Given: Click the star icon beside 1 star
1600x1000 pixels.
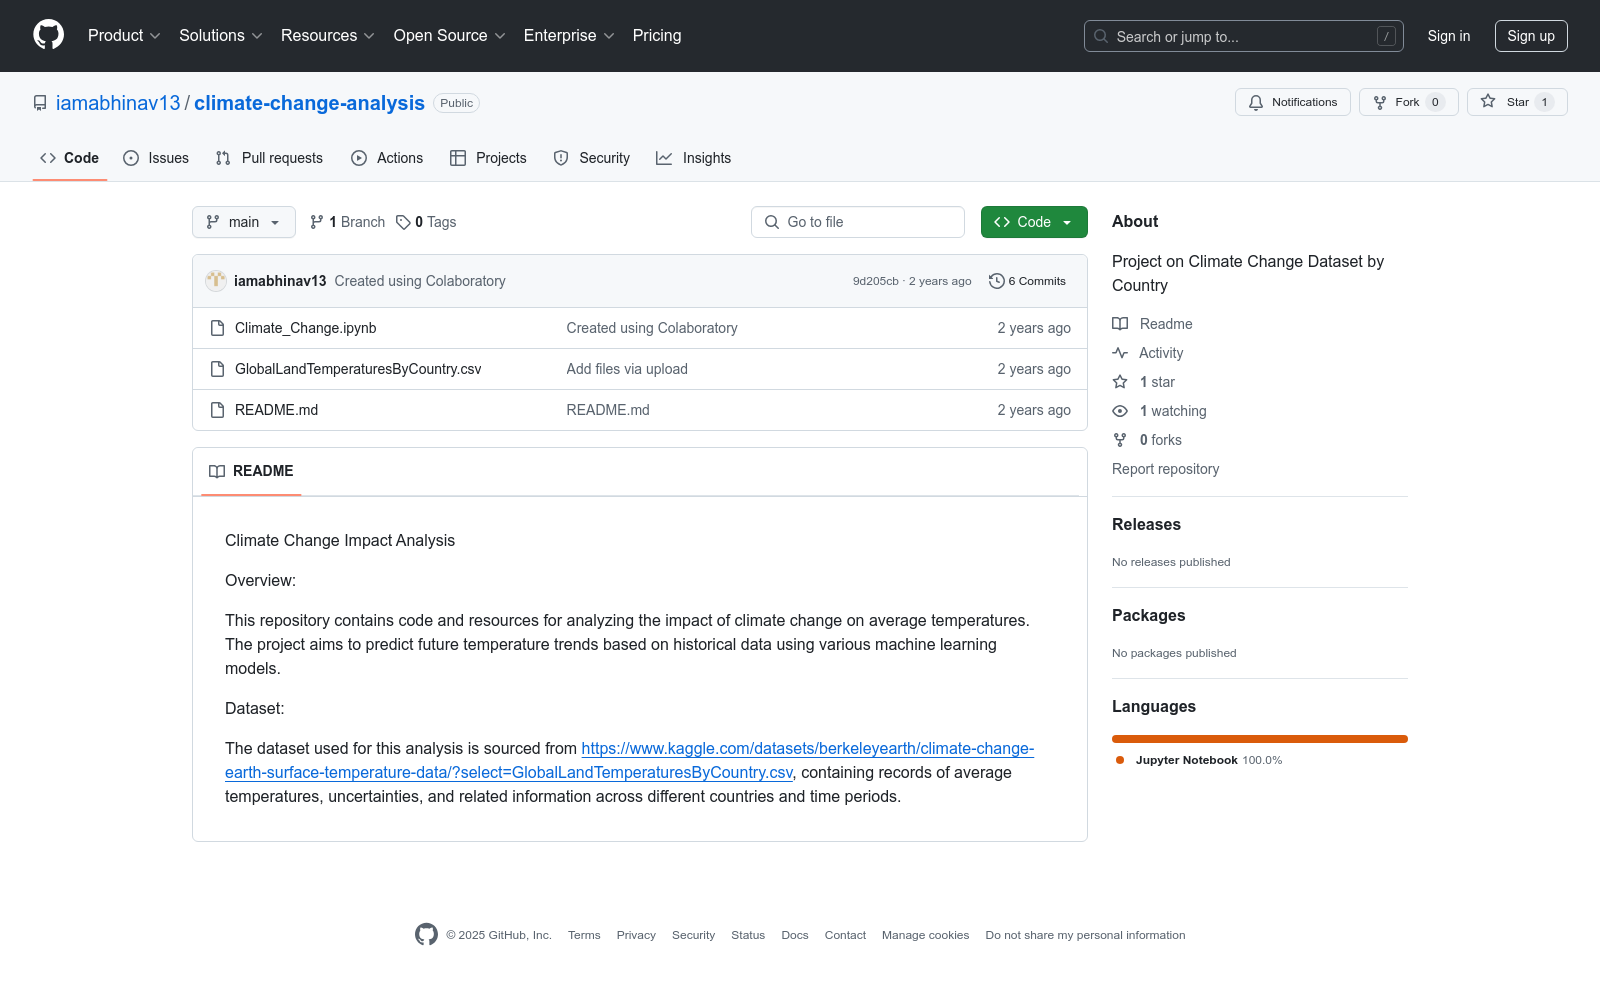Looking at the screenshot, I should pyautogui.click(x=1120, y=382).
